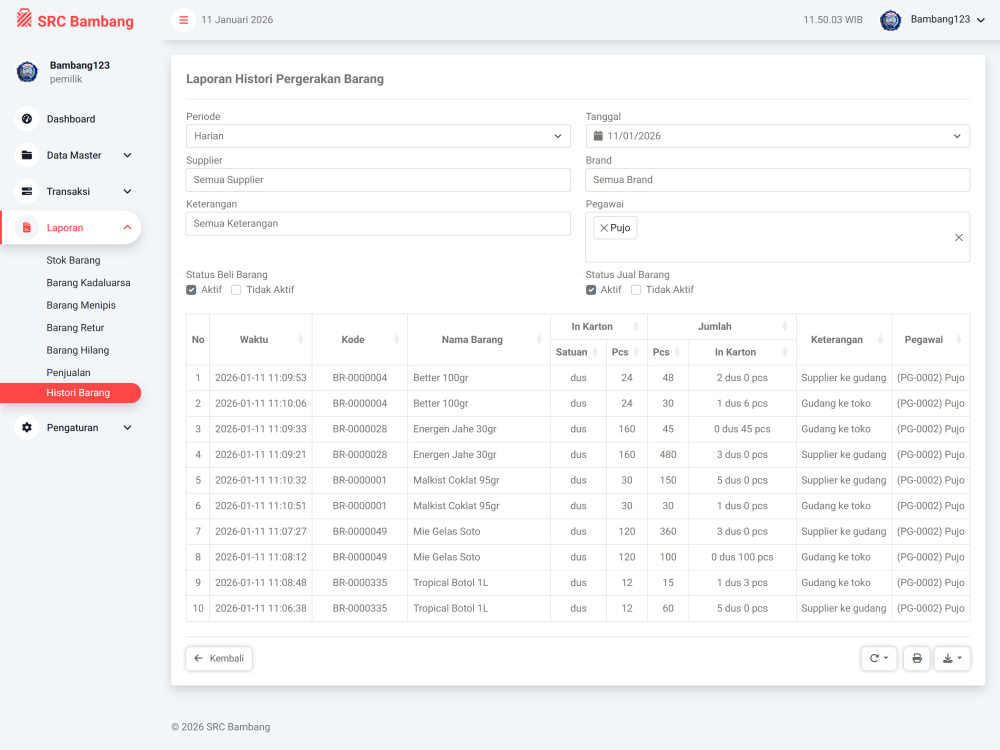Sort by In Karton group header arrows

tap(635, 327)
